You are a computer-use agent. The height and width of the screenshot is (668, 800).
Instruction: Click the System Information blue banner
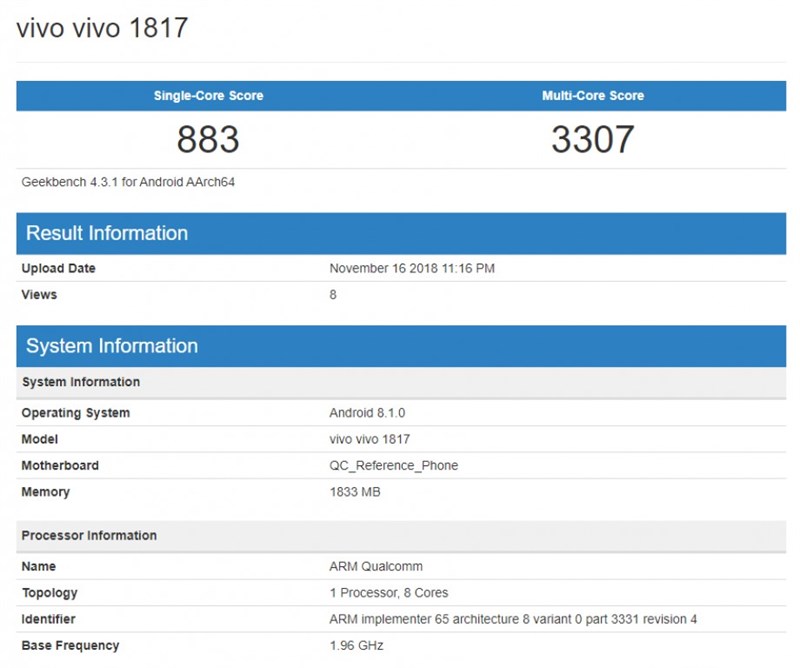tap(110, 346)
